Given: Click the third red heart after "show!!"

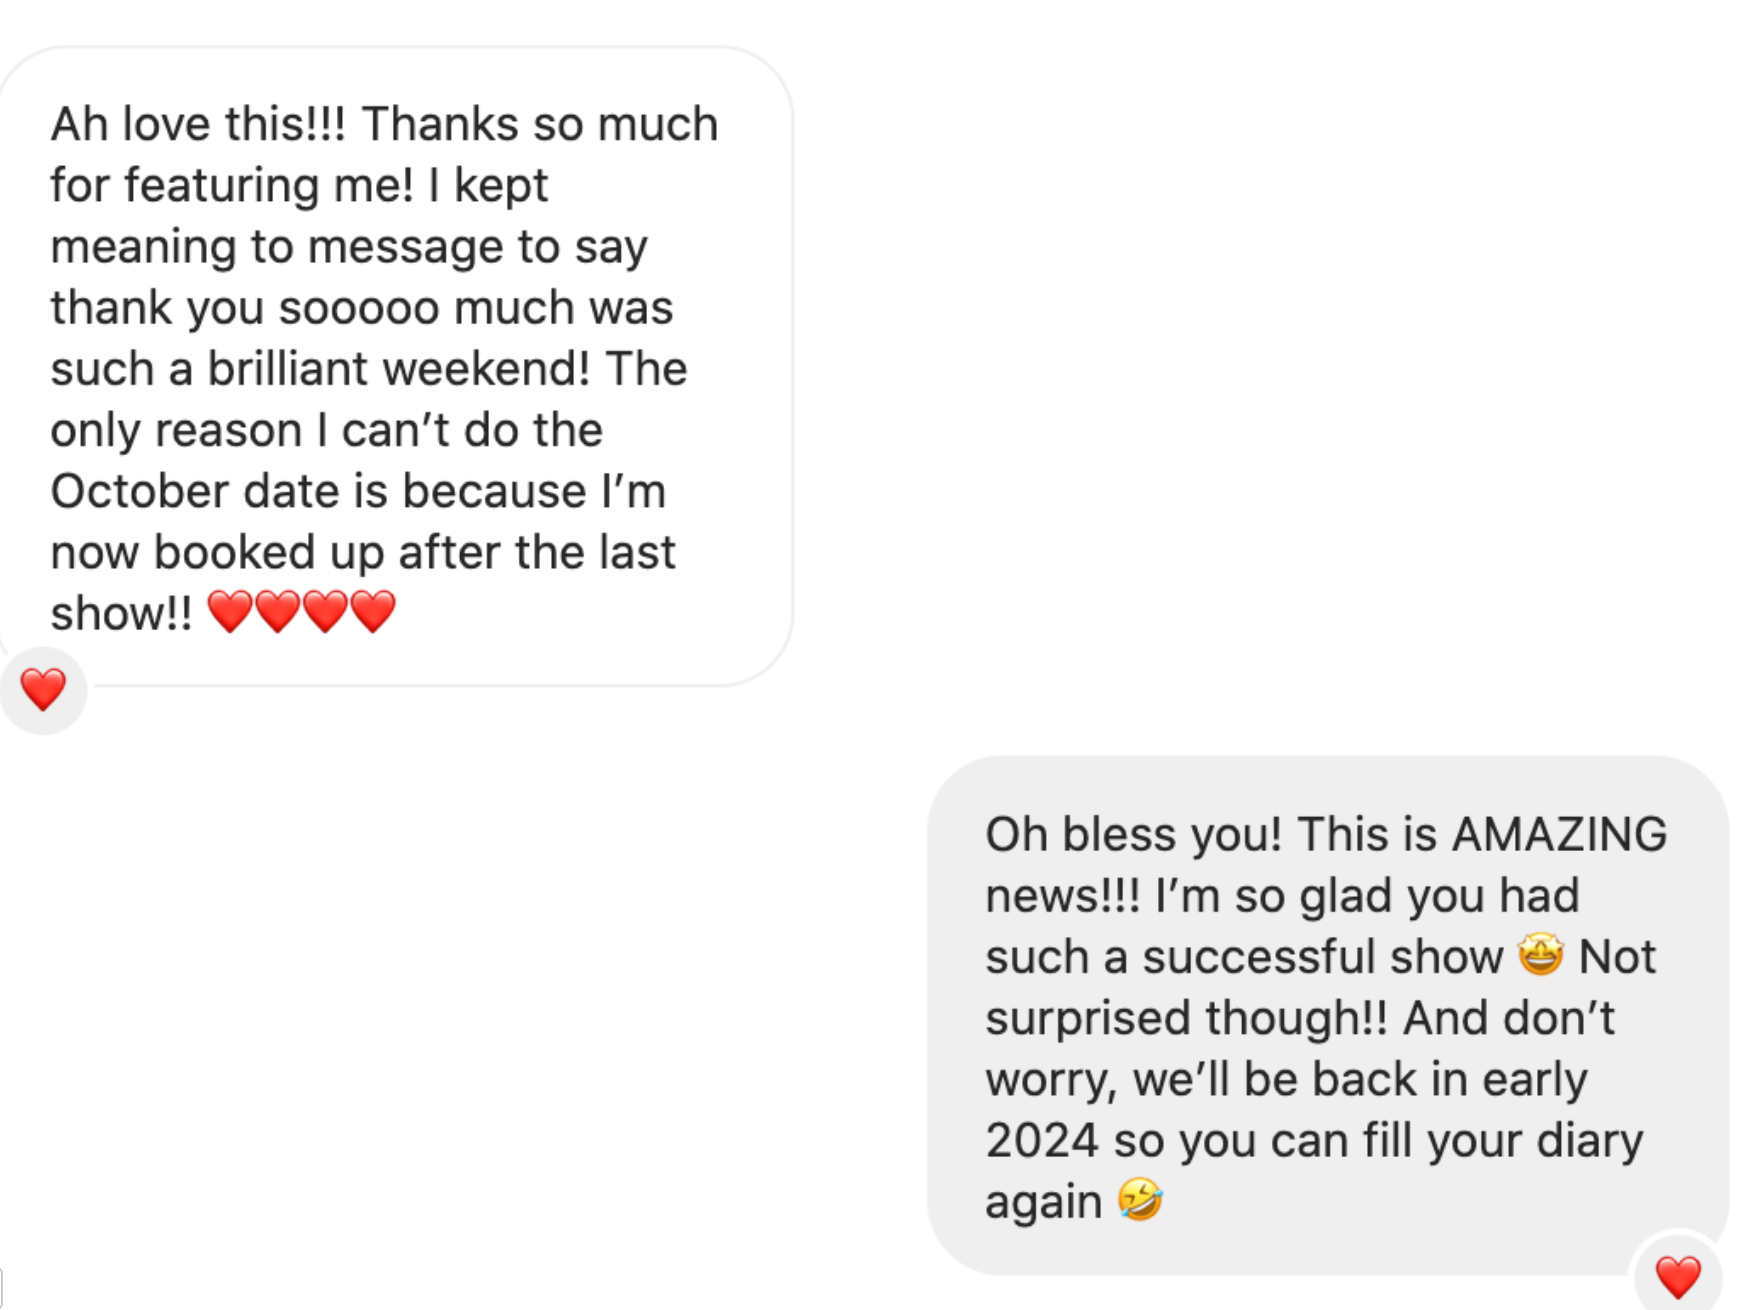Looking at the screenshot, I should pyautogui.click(x=326, y=612).
